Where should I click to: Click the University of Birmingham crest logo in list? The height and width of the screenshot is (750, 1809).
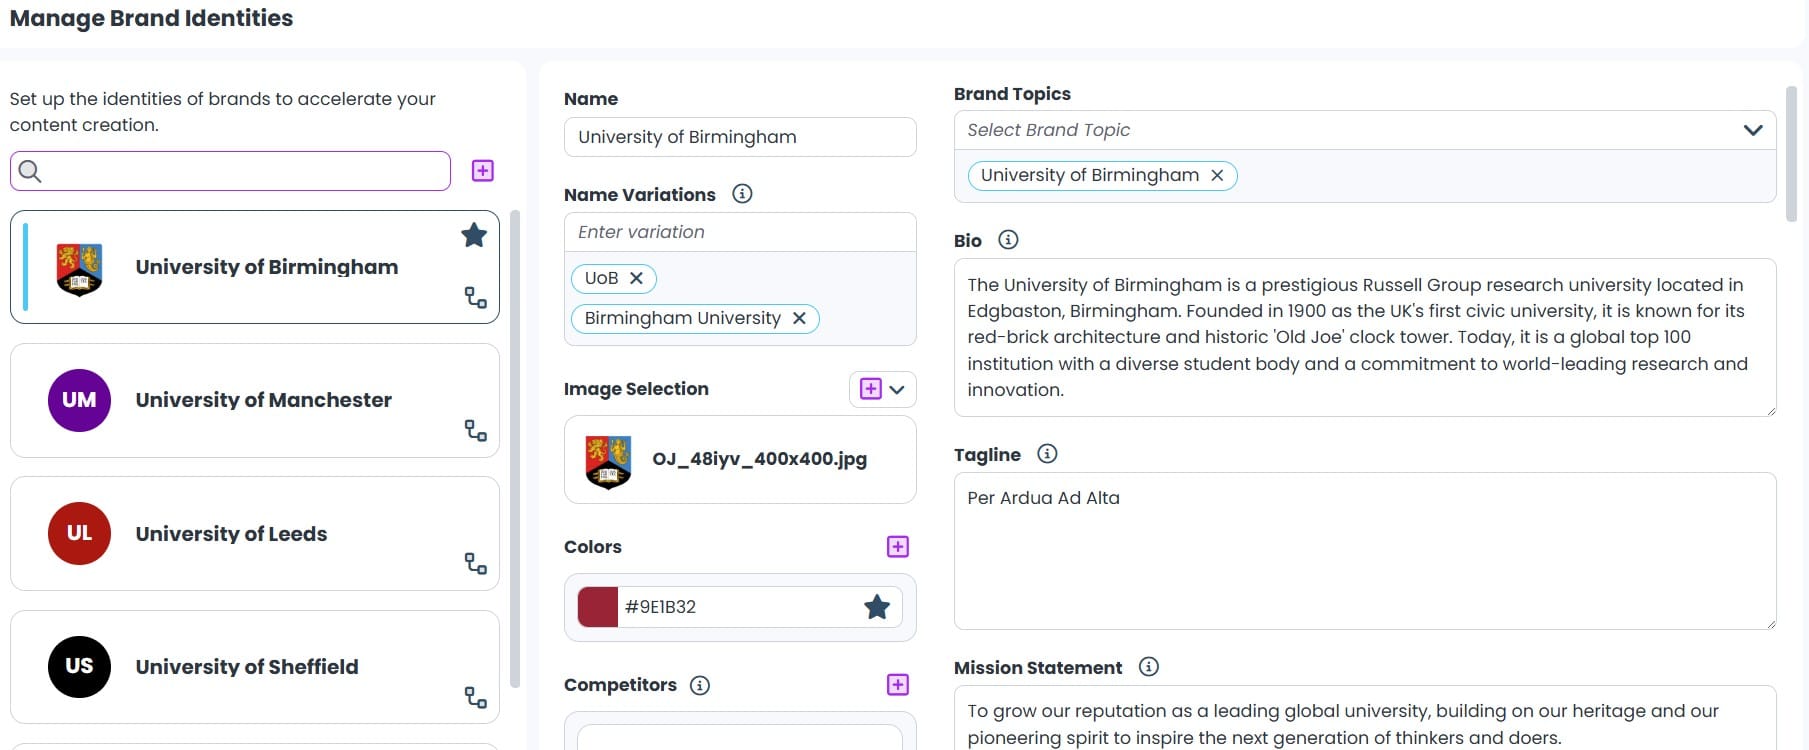click(x=79, y=269)
